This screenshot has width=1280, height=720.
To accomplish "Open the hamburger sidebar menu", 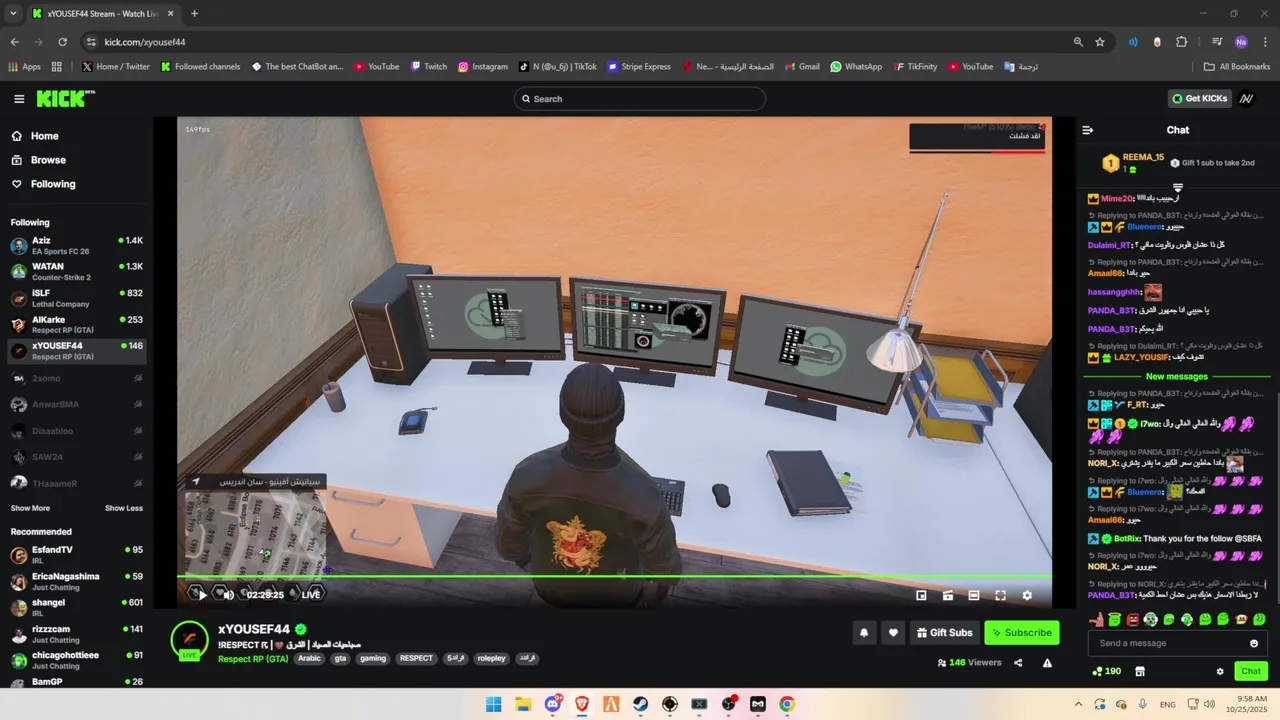I will click(x=19, y=99).
